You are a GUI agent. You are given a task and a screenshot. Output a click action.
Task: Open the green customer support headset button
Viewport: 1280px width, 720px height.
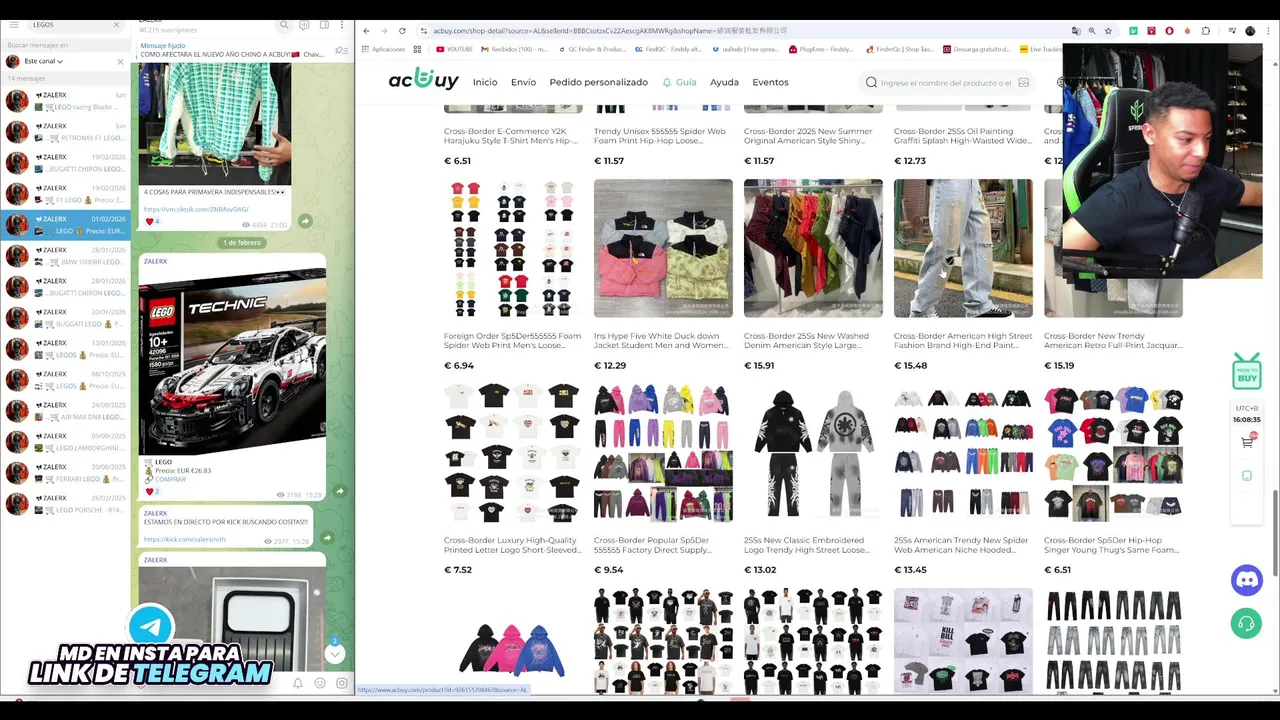click(x=1247, y=623)
